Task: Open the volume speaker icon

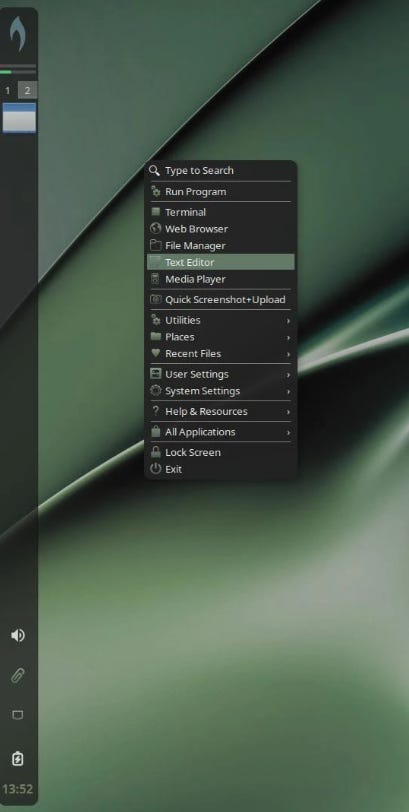Action: pyautogui.click(x=18, y=635)
